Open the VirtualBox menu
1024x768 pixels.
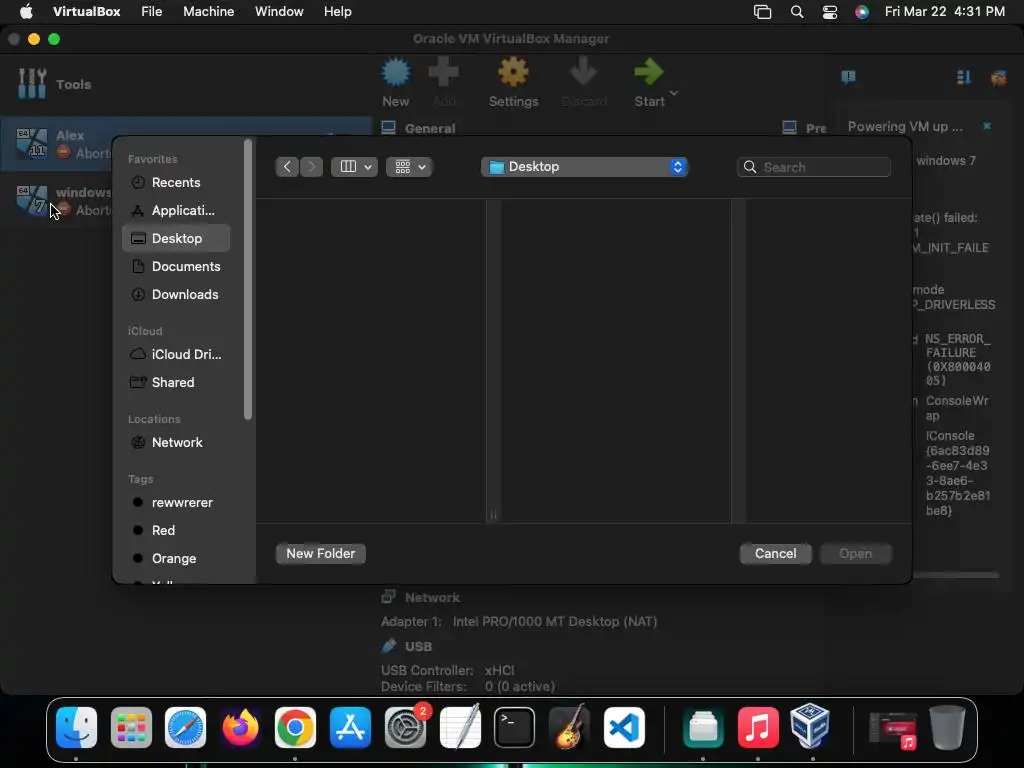point(86,11)
